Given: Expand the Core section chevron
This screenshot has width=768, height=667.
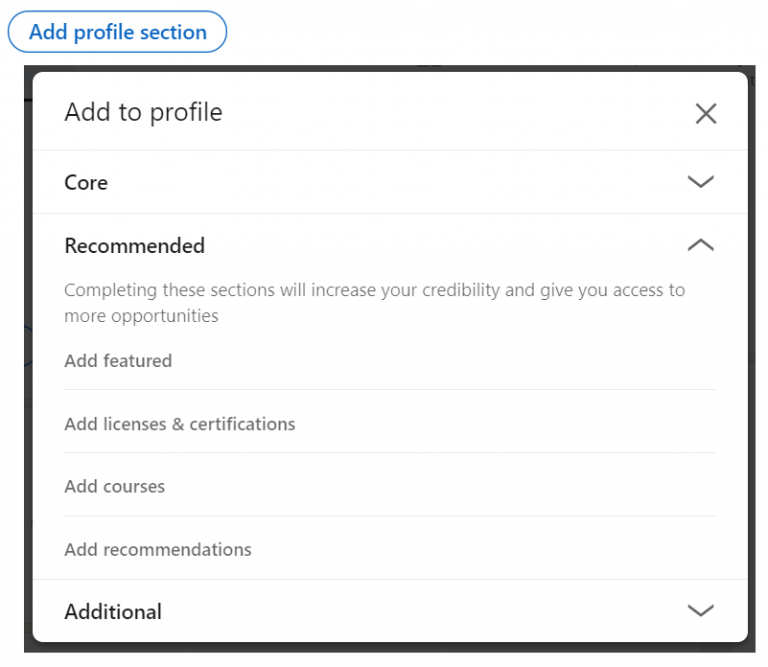Looking at the screenshot, I should click(701, 182).
